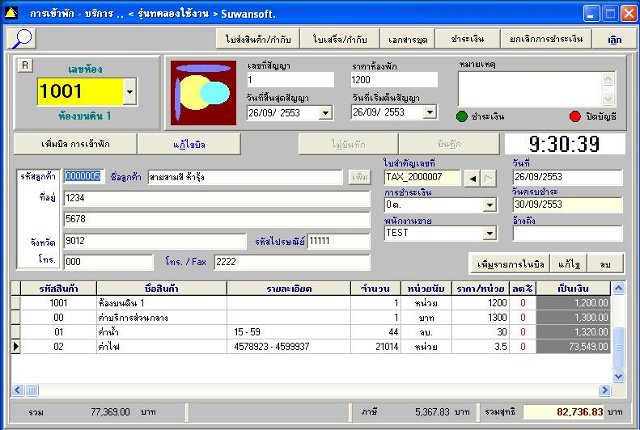Open the ใบส่งสินค้า/กำกับ toolbar item
The width and height of the screenshot is (640, 430).
pos(256,39)
